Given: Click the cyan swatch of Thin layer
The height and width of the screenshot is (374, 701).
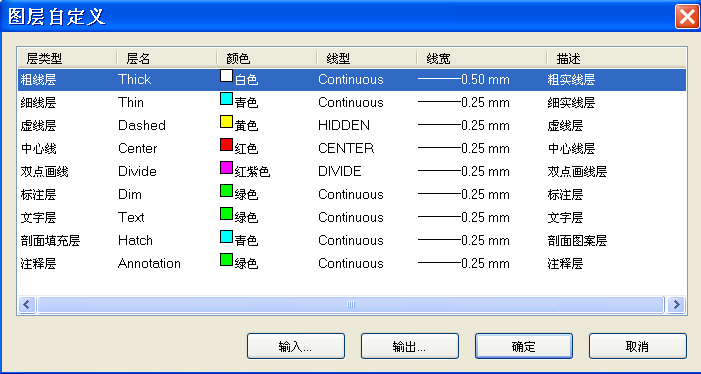Looking at the screenshot, I should pyautogui.click(x=226, y=98).
